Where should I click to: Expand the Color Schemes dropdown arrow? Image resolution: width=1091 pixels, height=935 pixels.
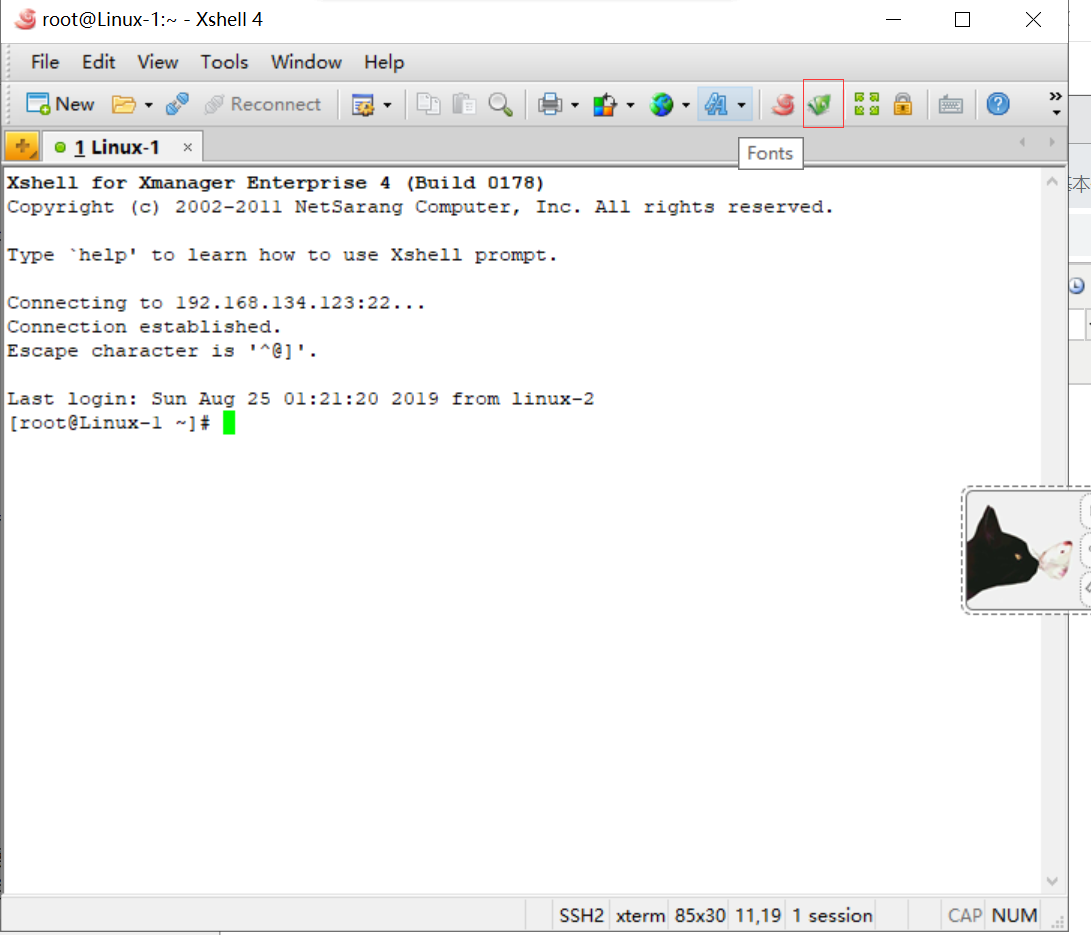tap(630, 105)
